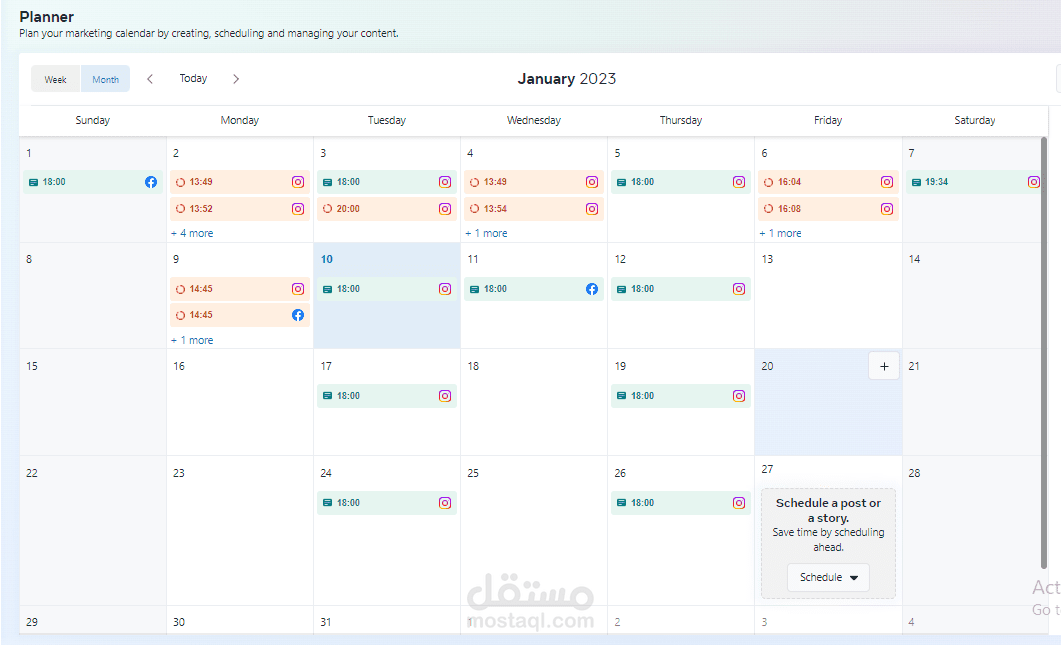Screen dimensions: 1061x645
Task: Open the 18:00 post on January 26
Action: pos(681,503)
